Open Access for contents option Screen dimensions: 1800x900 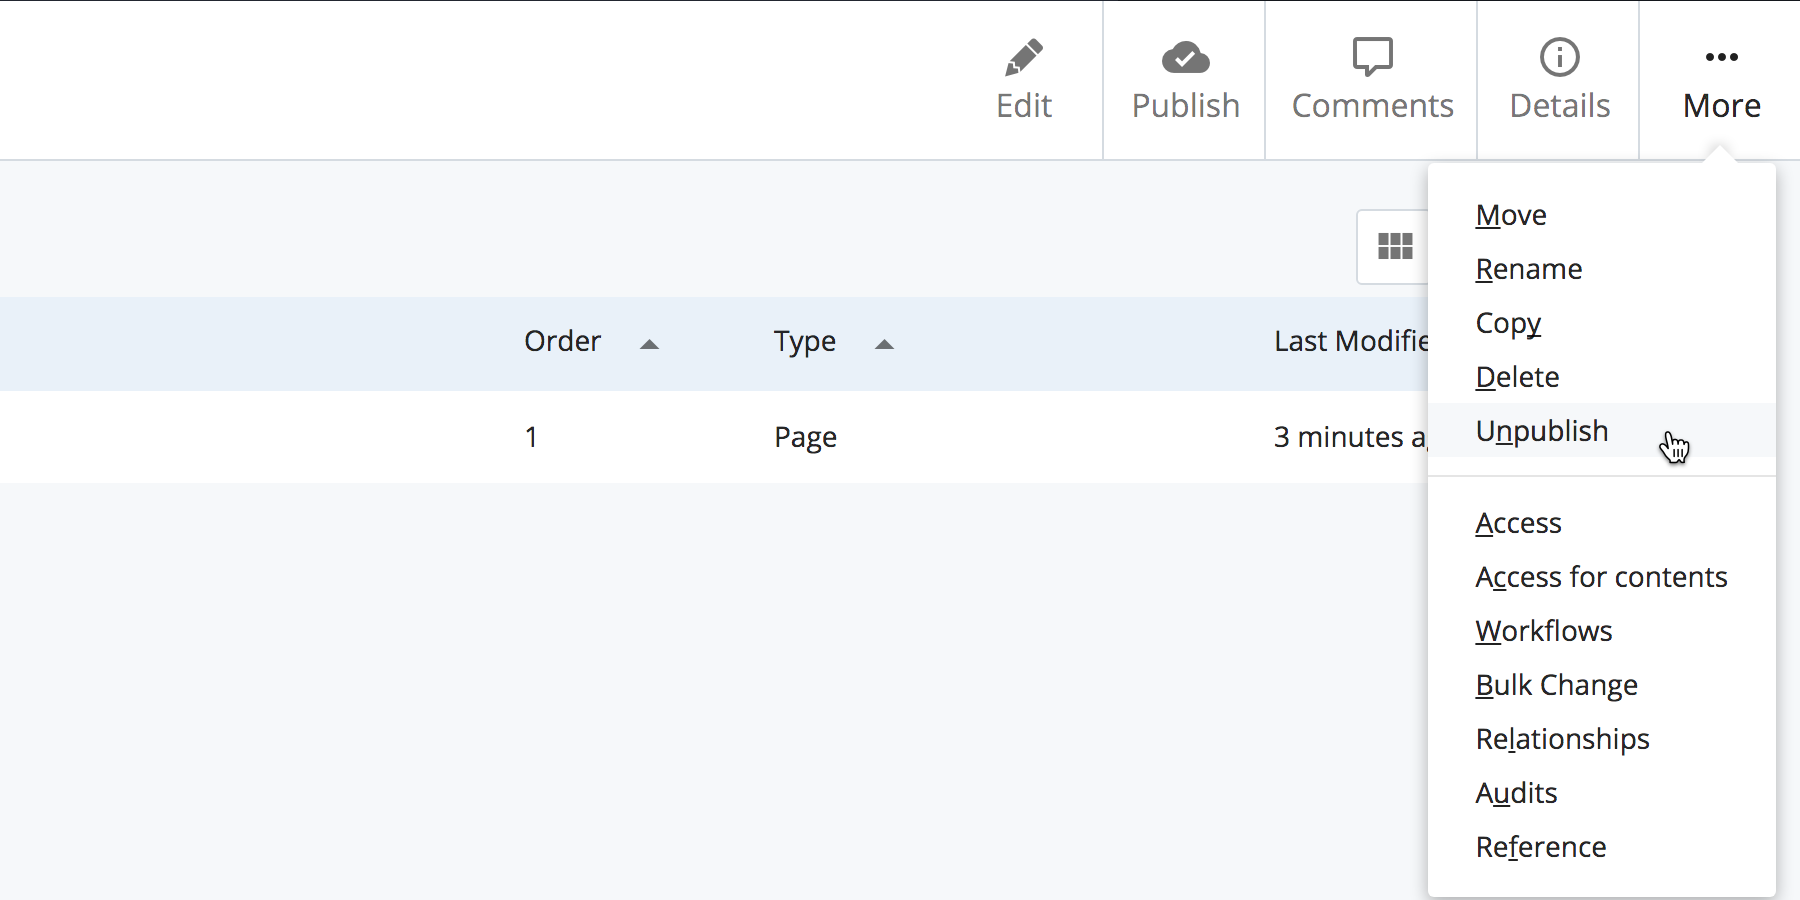pyautogui.click(x=1601, y=578)
